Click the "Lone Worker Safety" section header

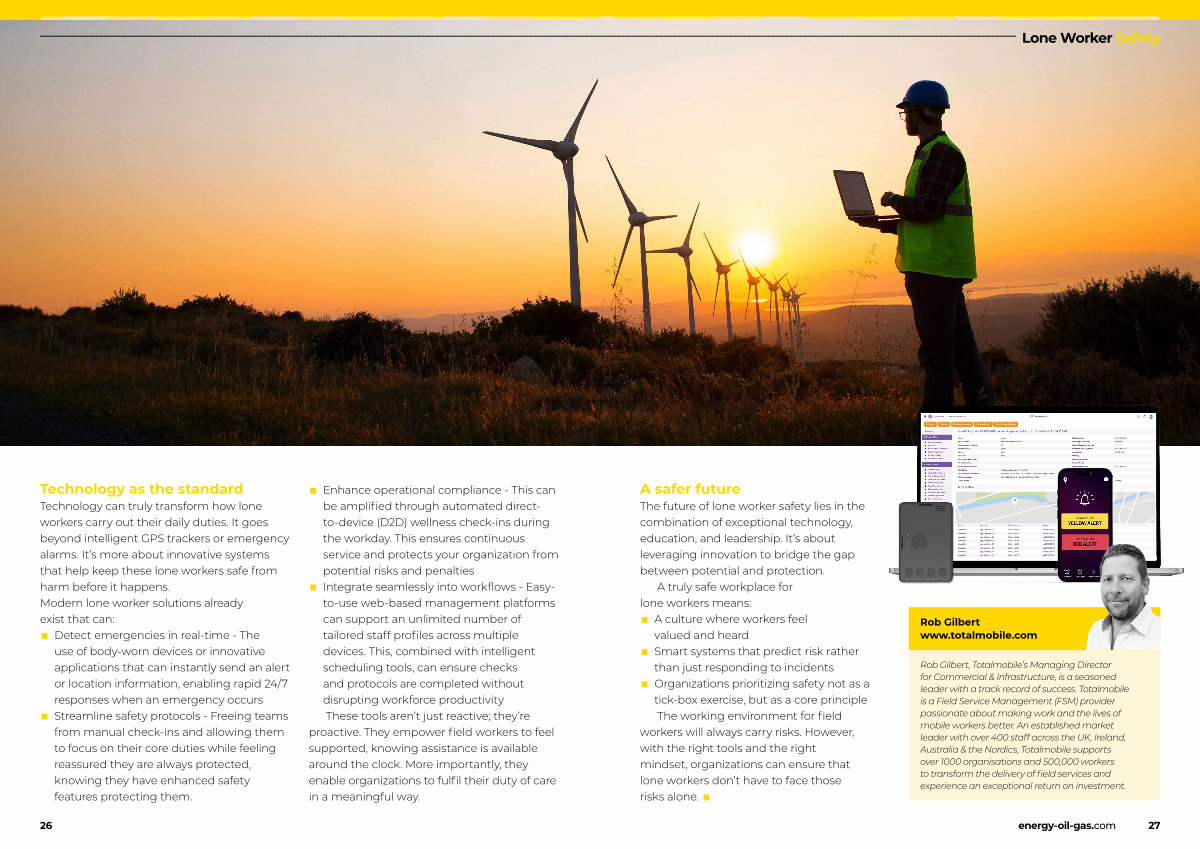pos(1090,38)
